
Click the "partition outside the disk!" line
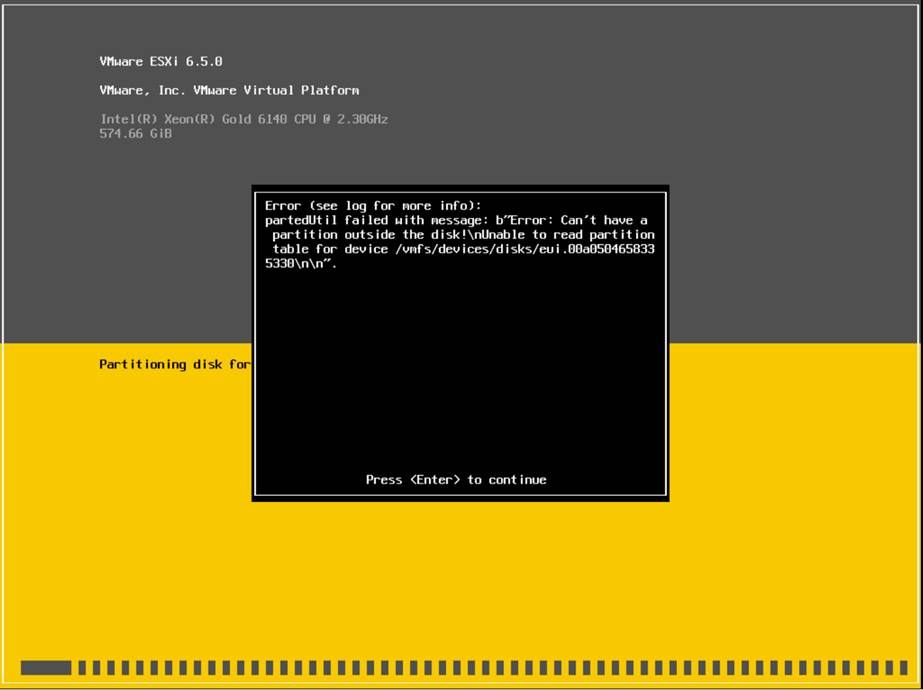pyautogui.click(x=463, y=234)
